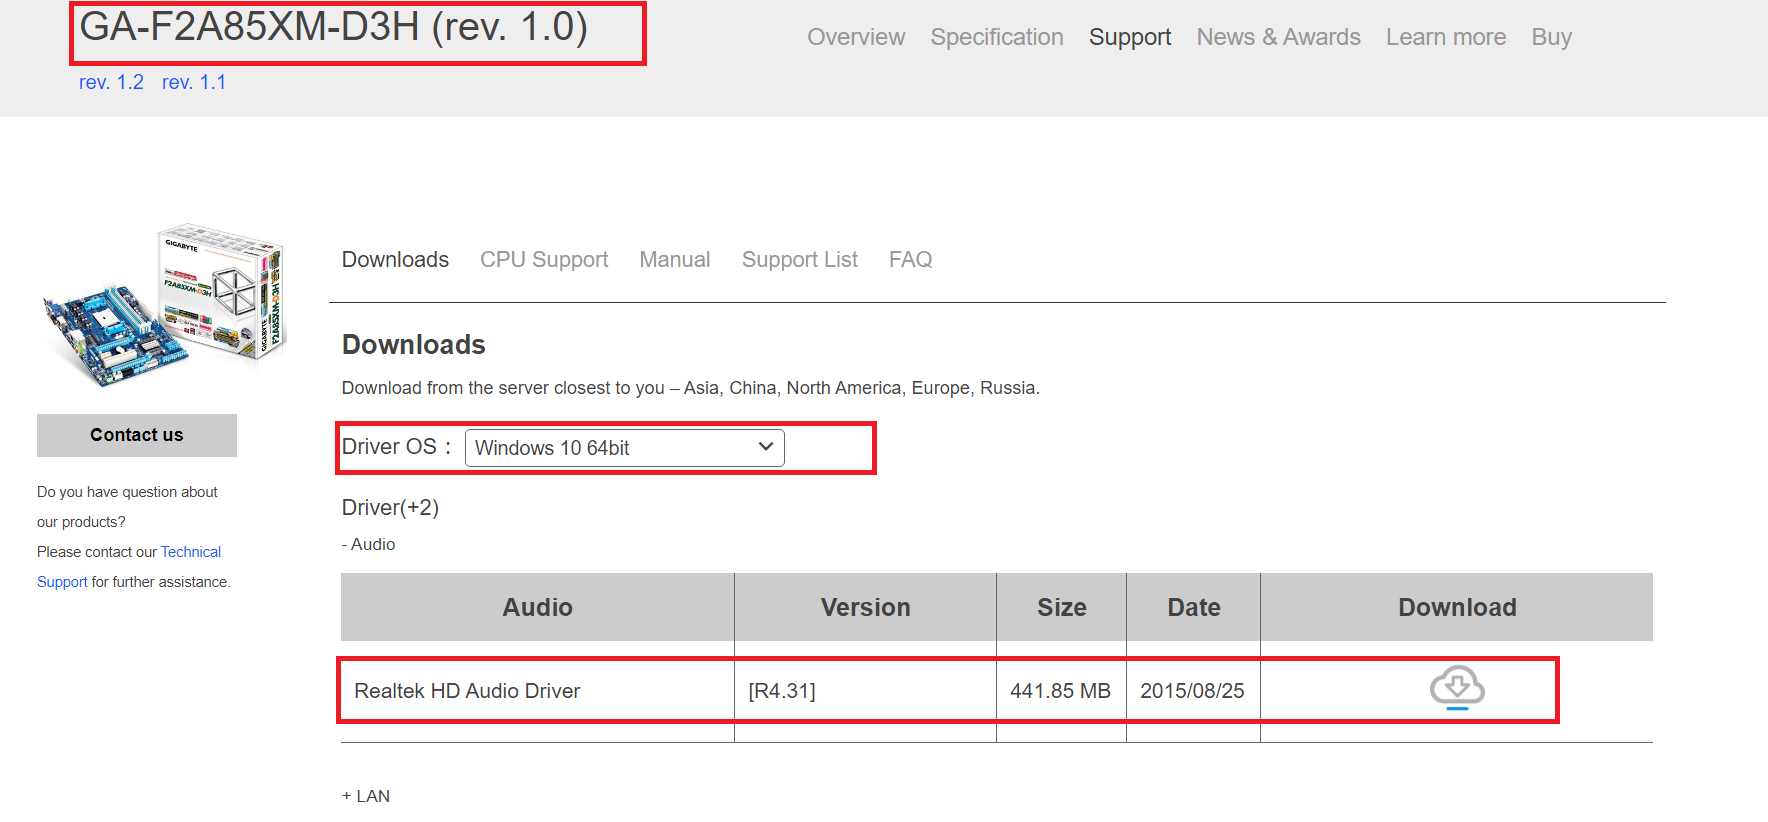Select the Downloads sub-tab
Screen dimensions: 1768x822
tap(395, 260)
